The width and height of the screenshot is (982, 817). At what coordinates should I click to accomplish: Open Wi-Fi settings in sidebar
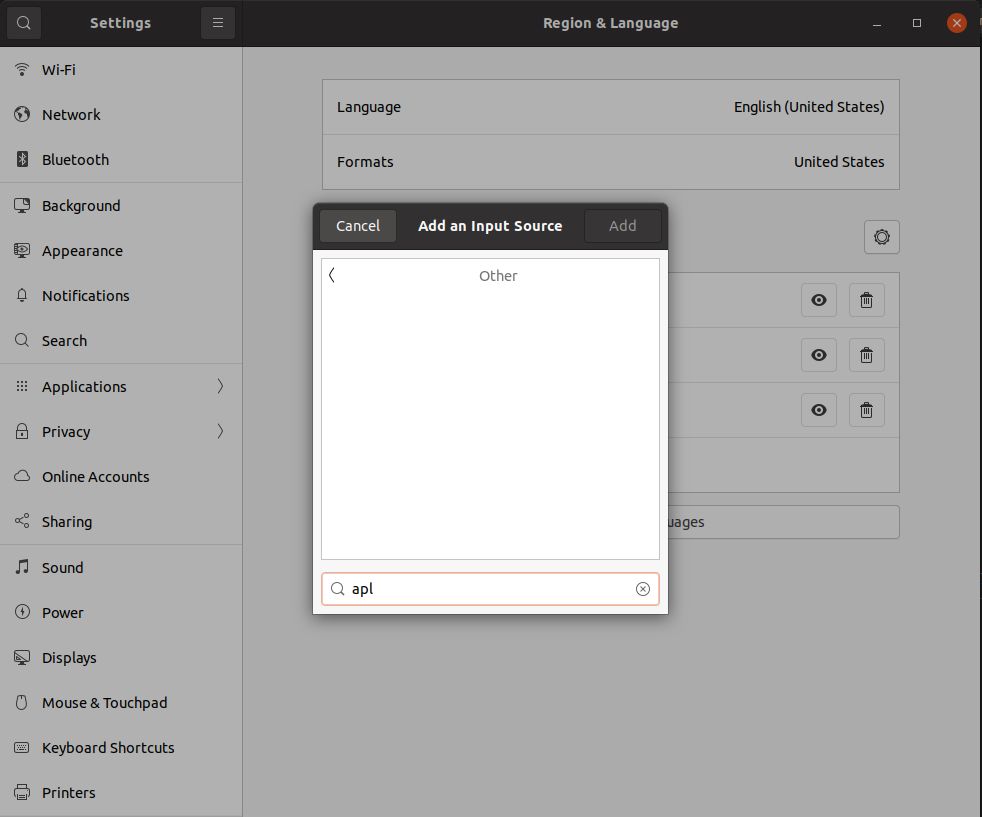click(121, 69)
